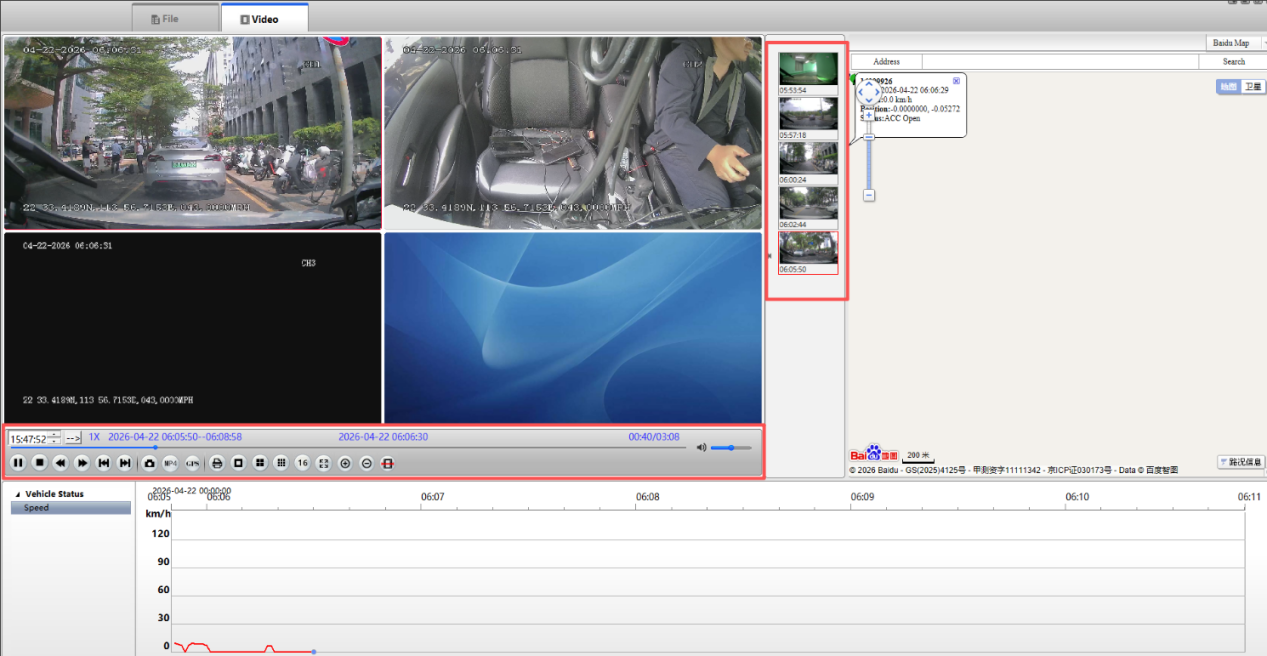Toggle satellite map view 卫星
This screenshot has width=1267, height=656.
[1252, 87]
